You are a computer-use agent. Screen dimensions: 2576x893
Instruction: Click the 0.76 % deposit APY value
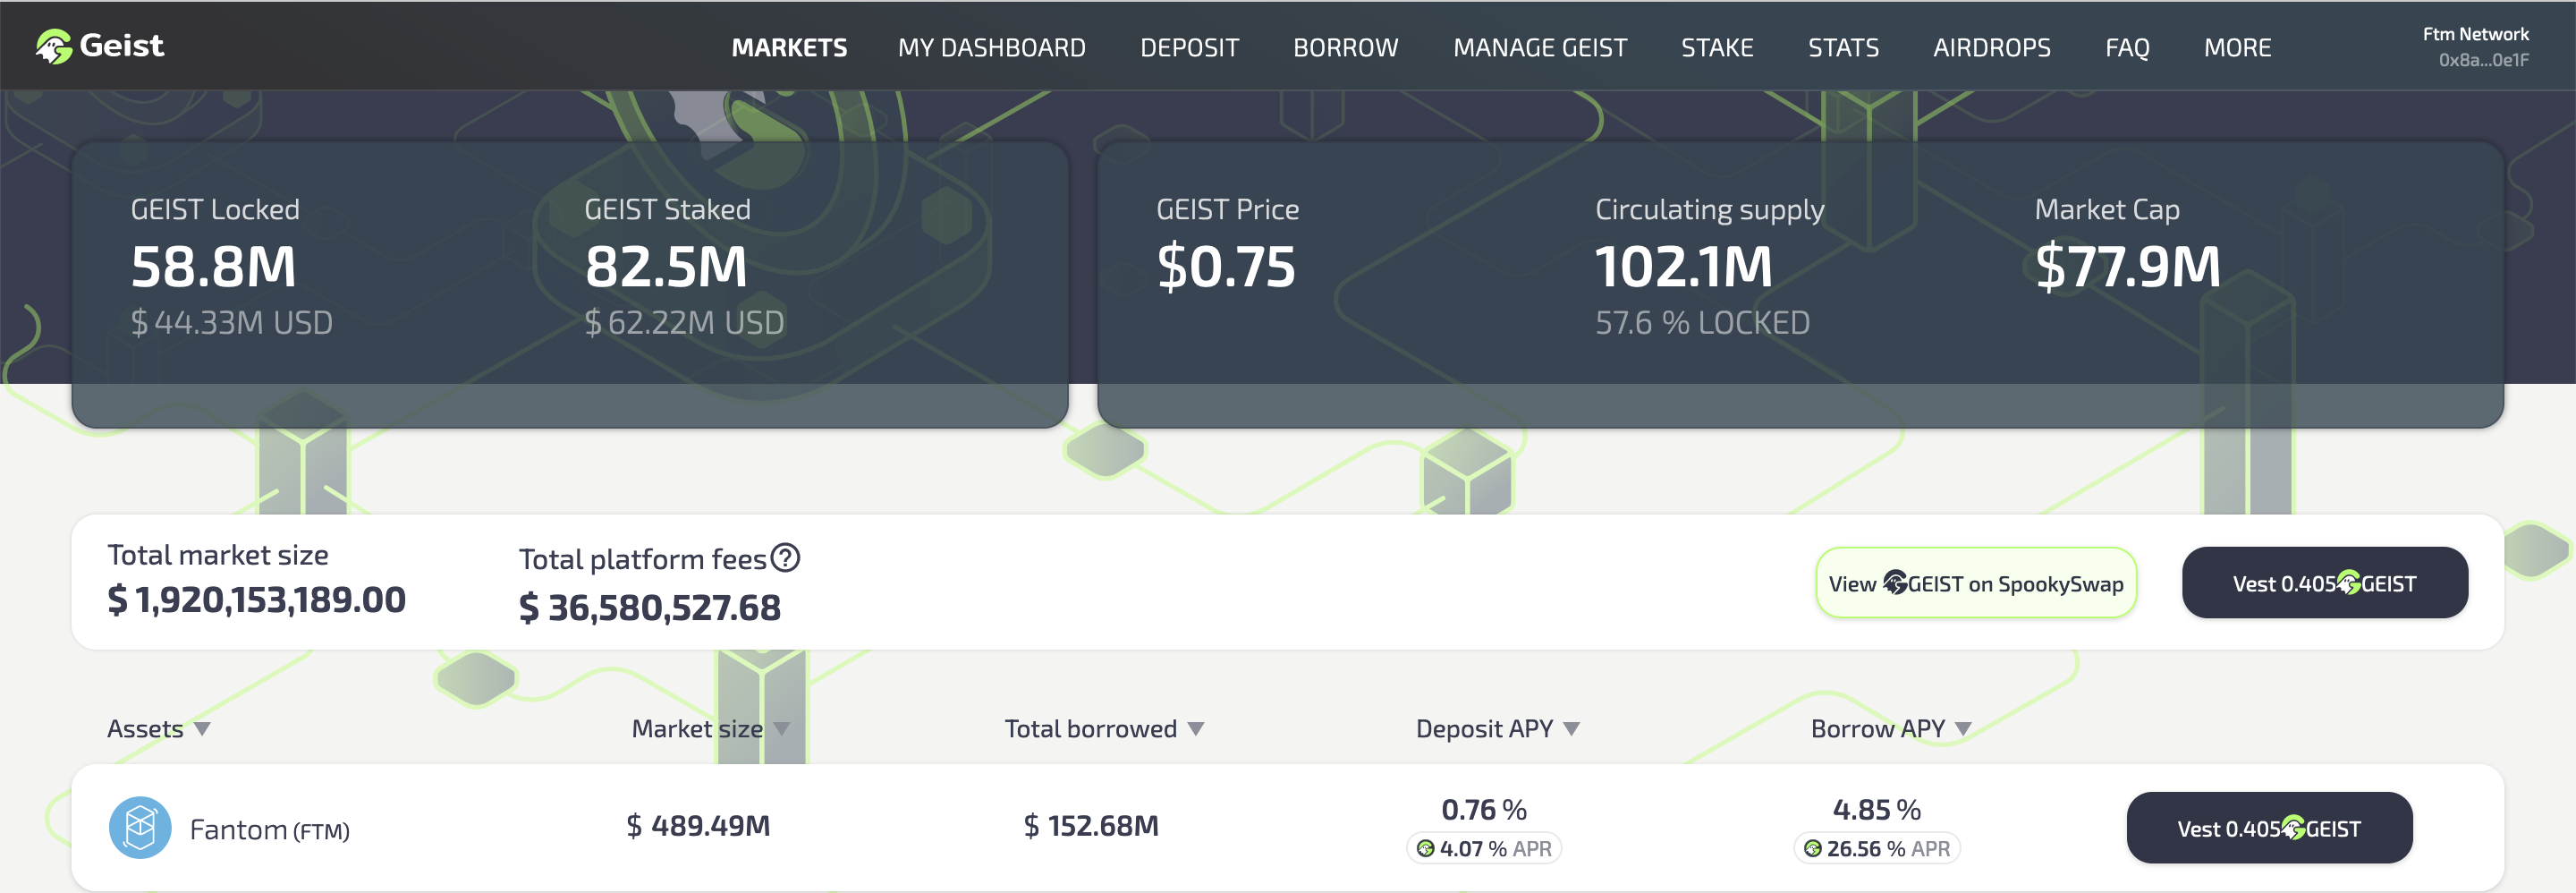pyautogui.click(x=1484, y=810)
